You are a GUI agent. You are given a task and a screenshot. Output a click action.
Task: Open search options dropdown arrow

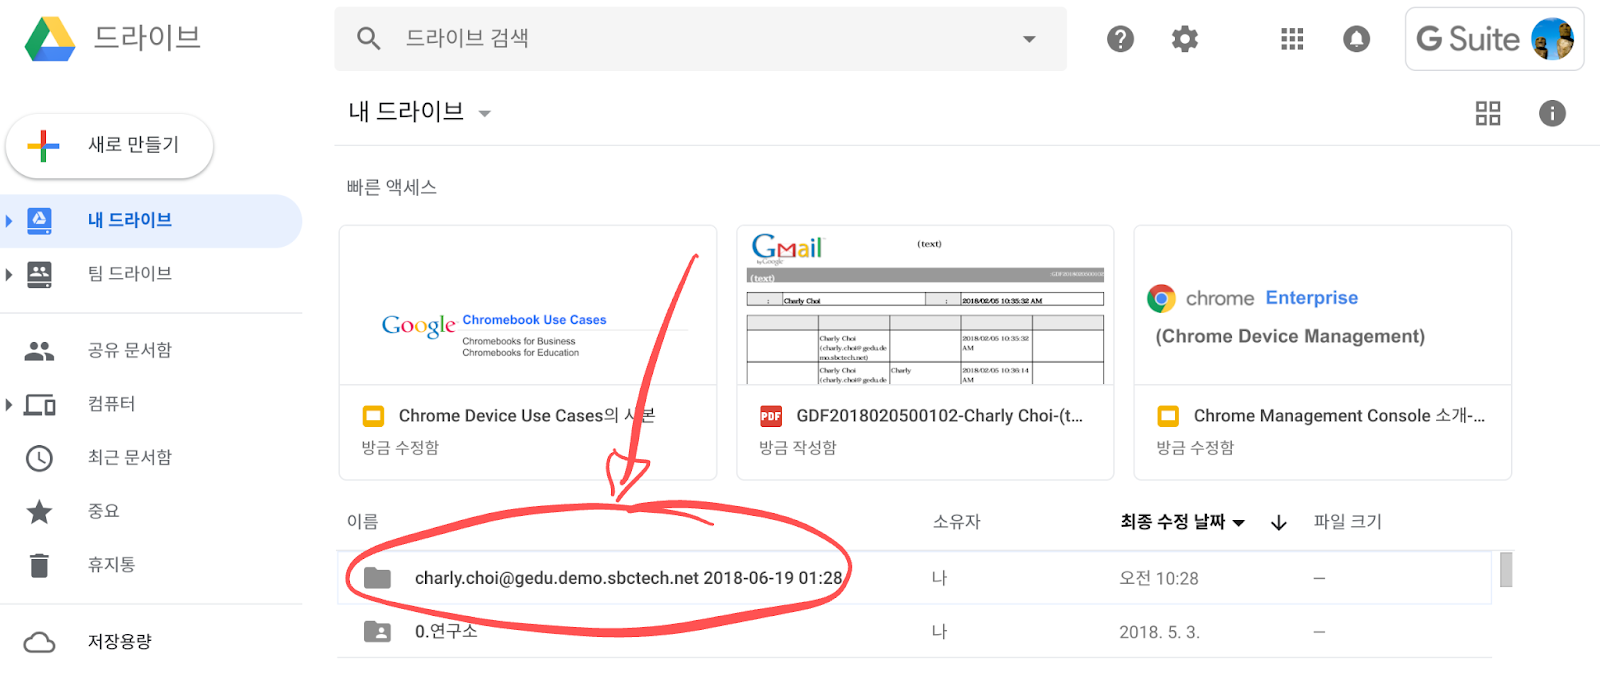pyautogui.click(x=1029, y=39)
